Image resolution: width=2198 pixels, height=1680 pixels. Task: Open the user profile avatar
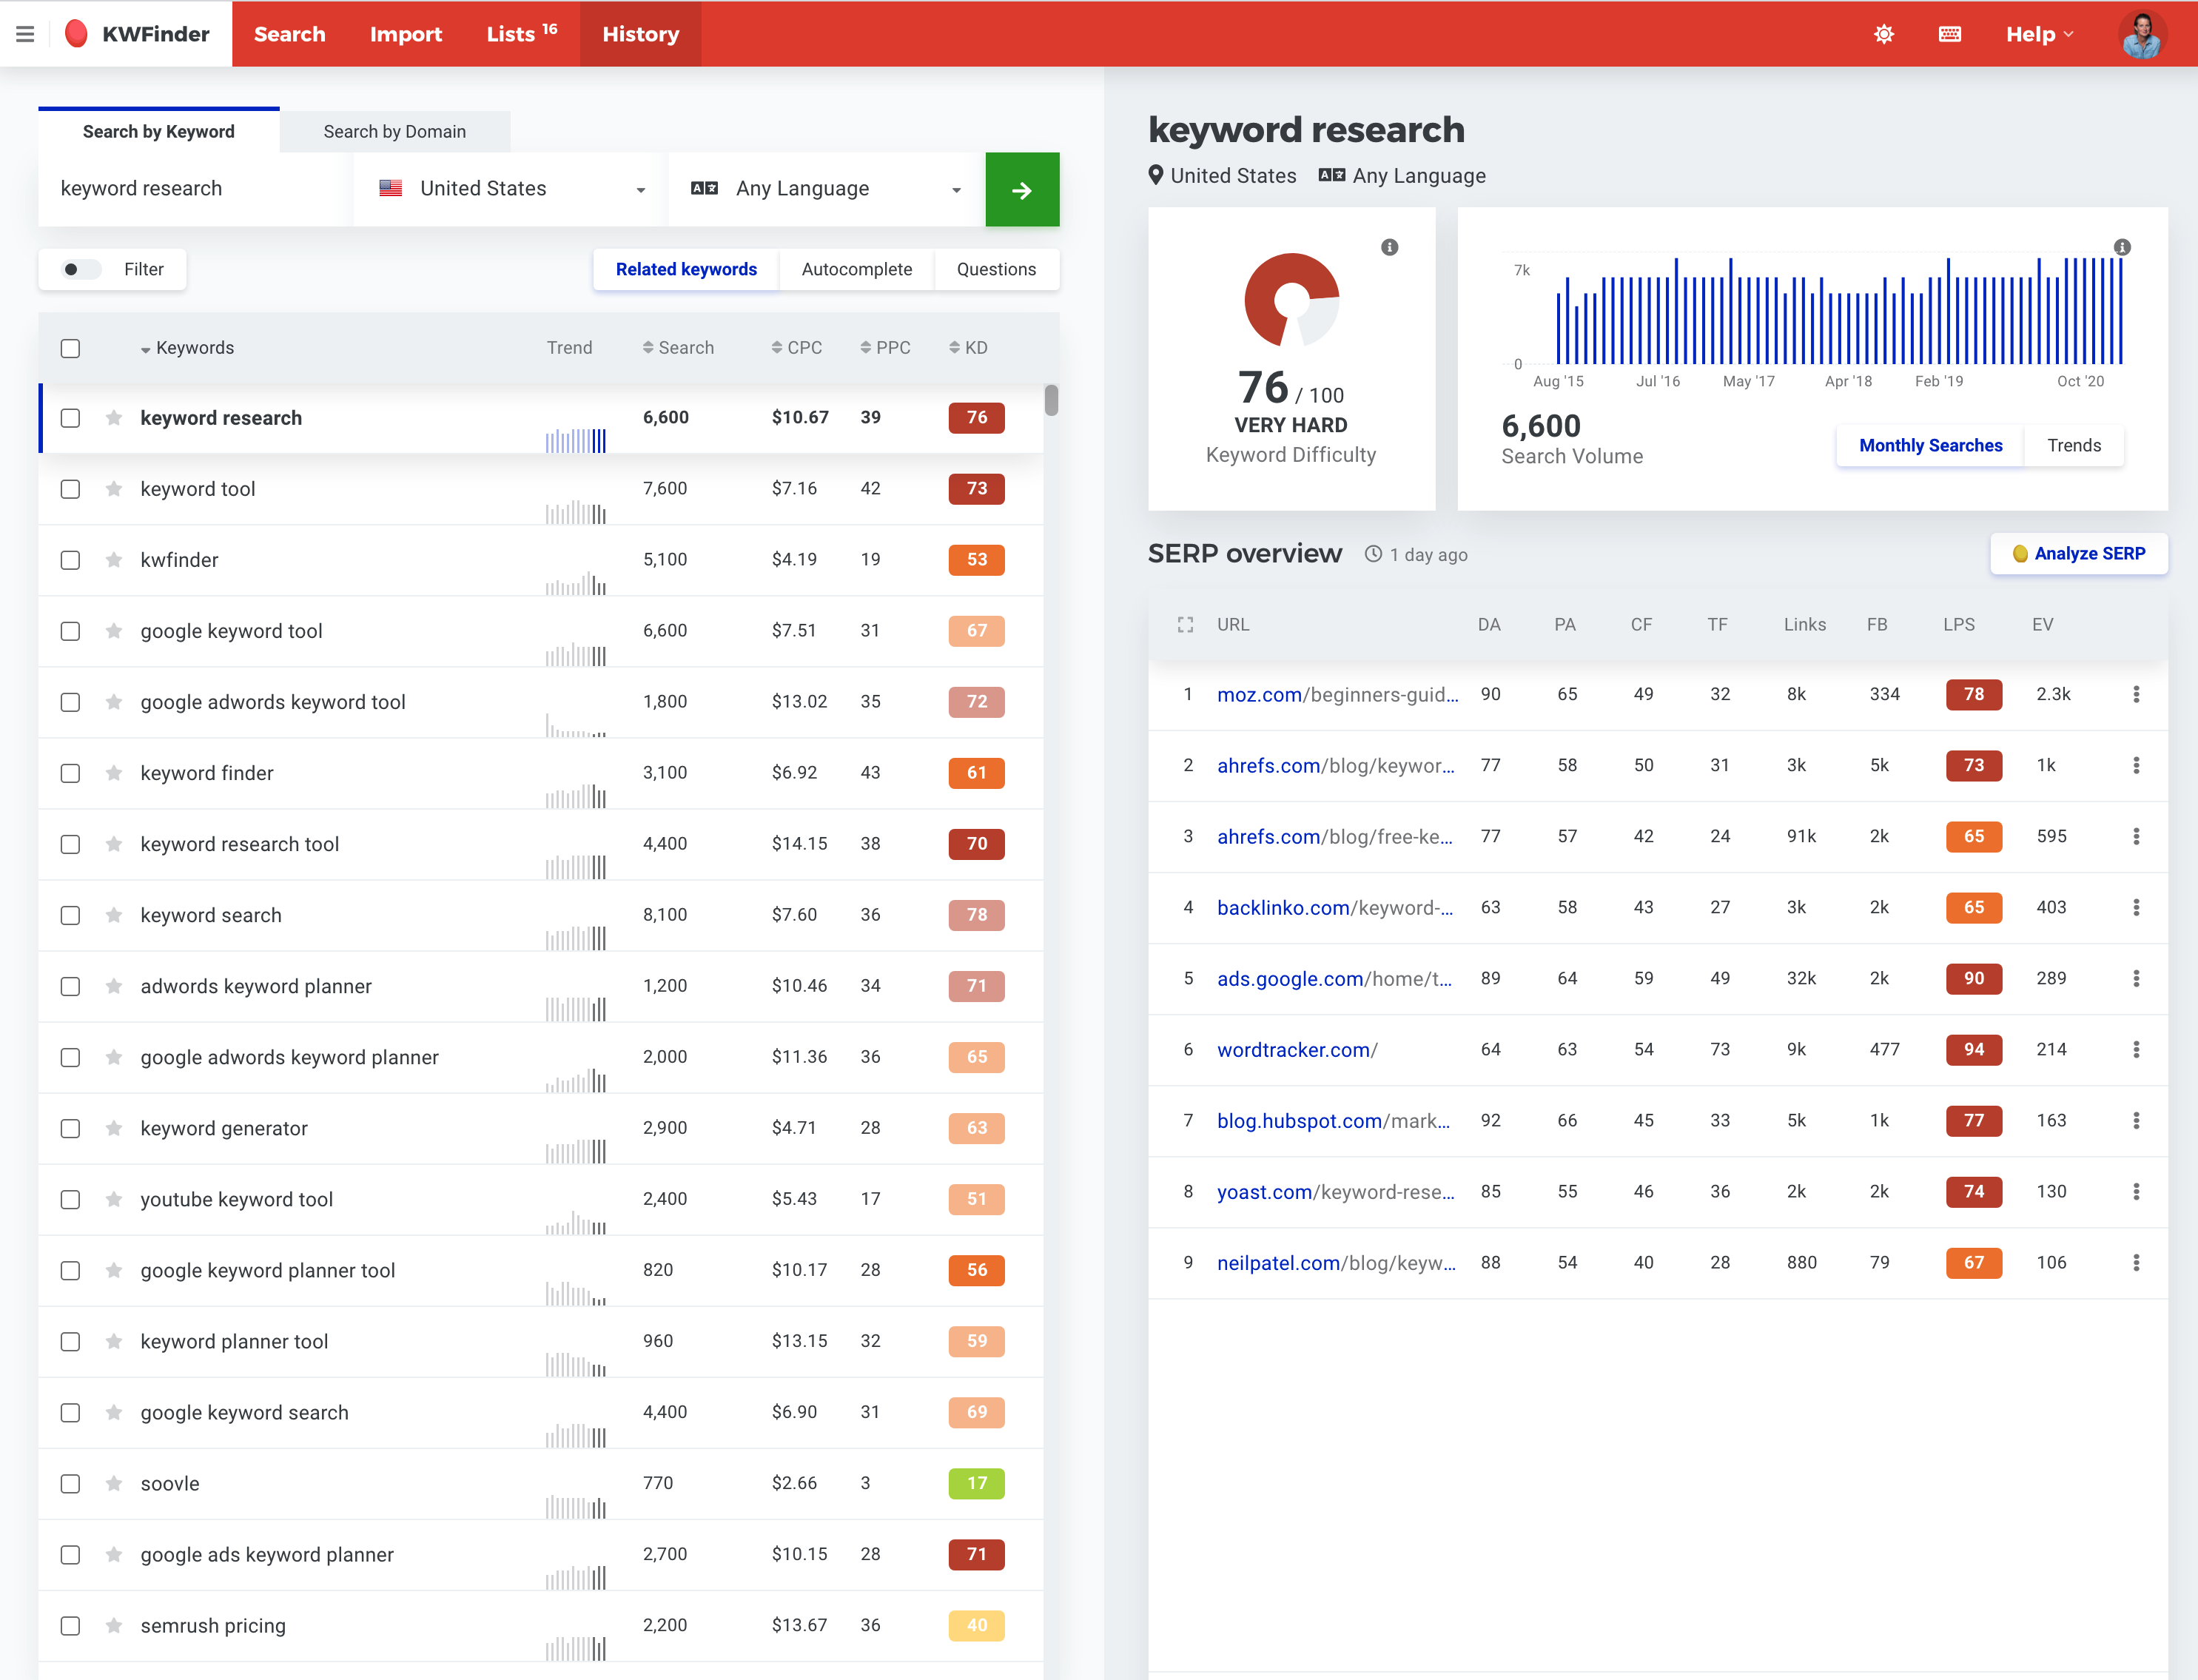[2141, 35]
